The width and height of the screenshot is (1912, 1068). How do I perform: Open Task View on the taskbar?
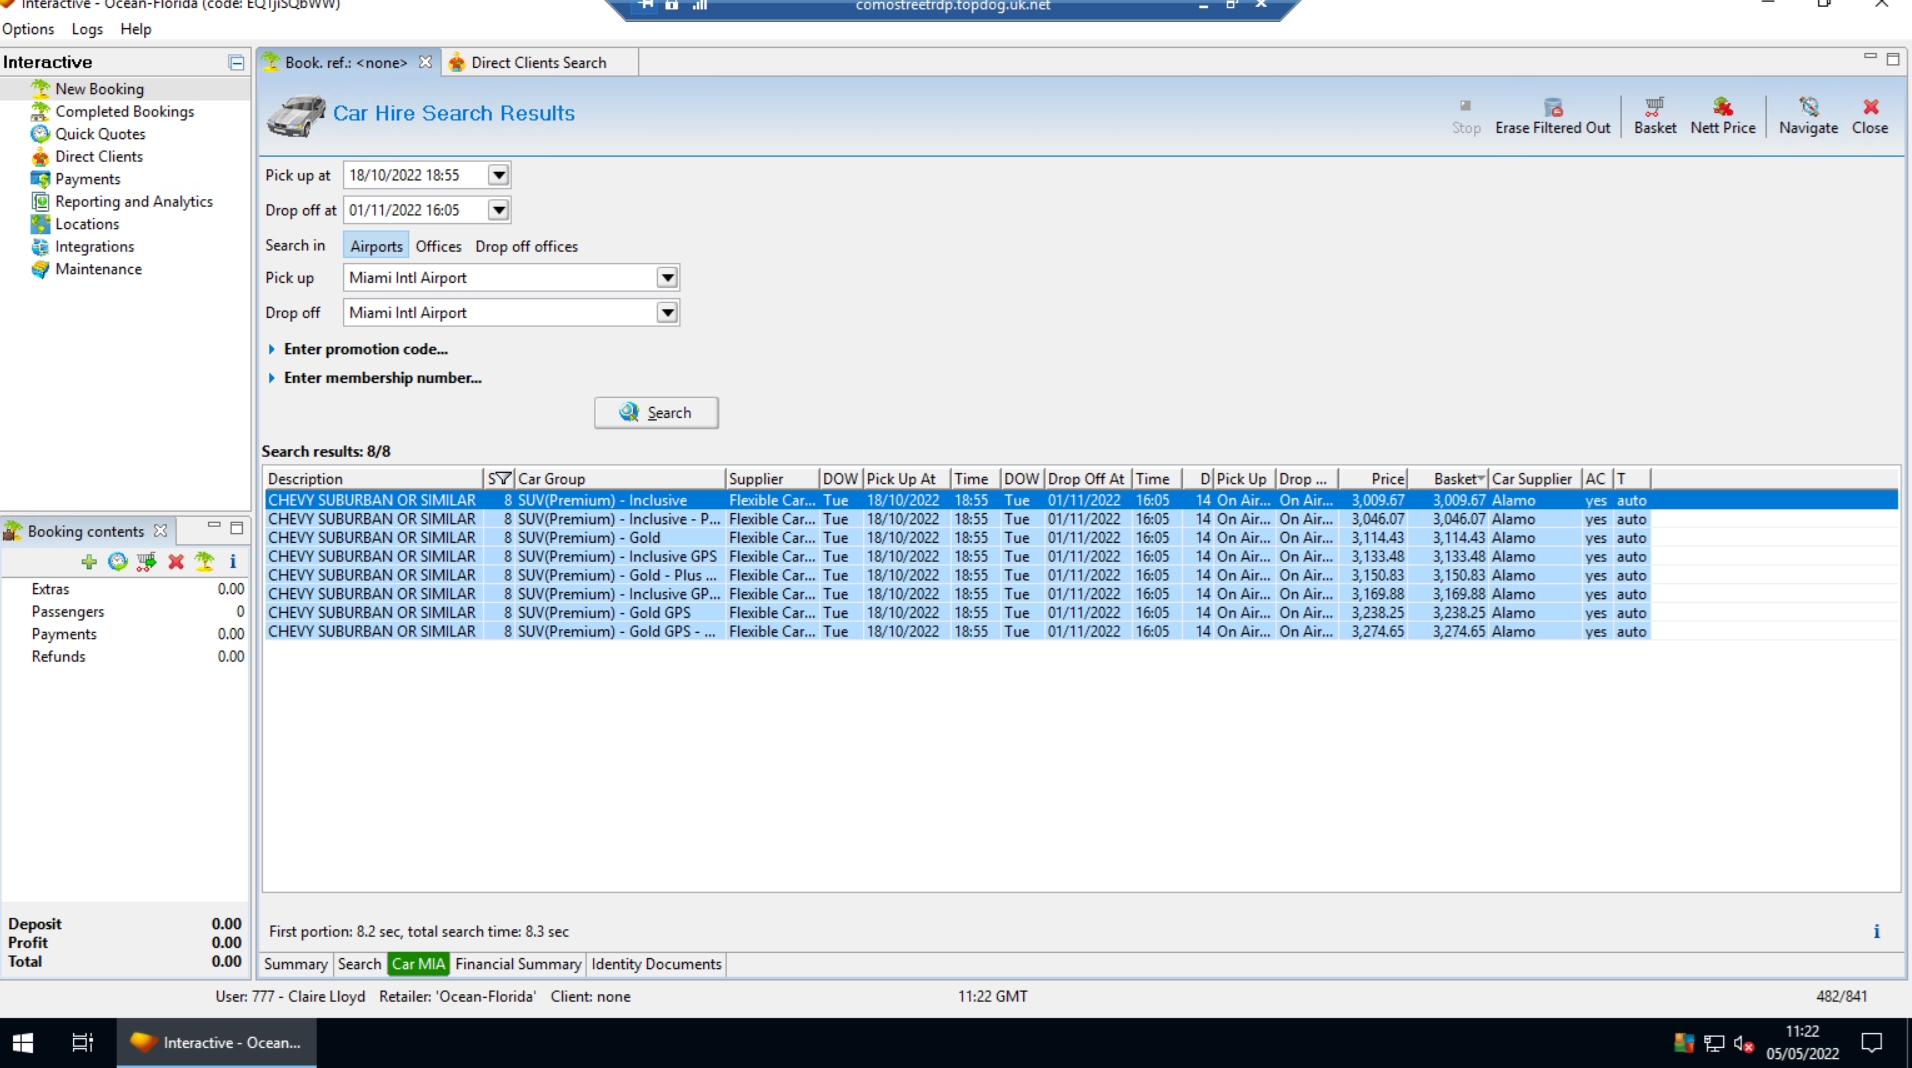pyautogui.click(x=83, y=1043)
